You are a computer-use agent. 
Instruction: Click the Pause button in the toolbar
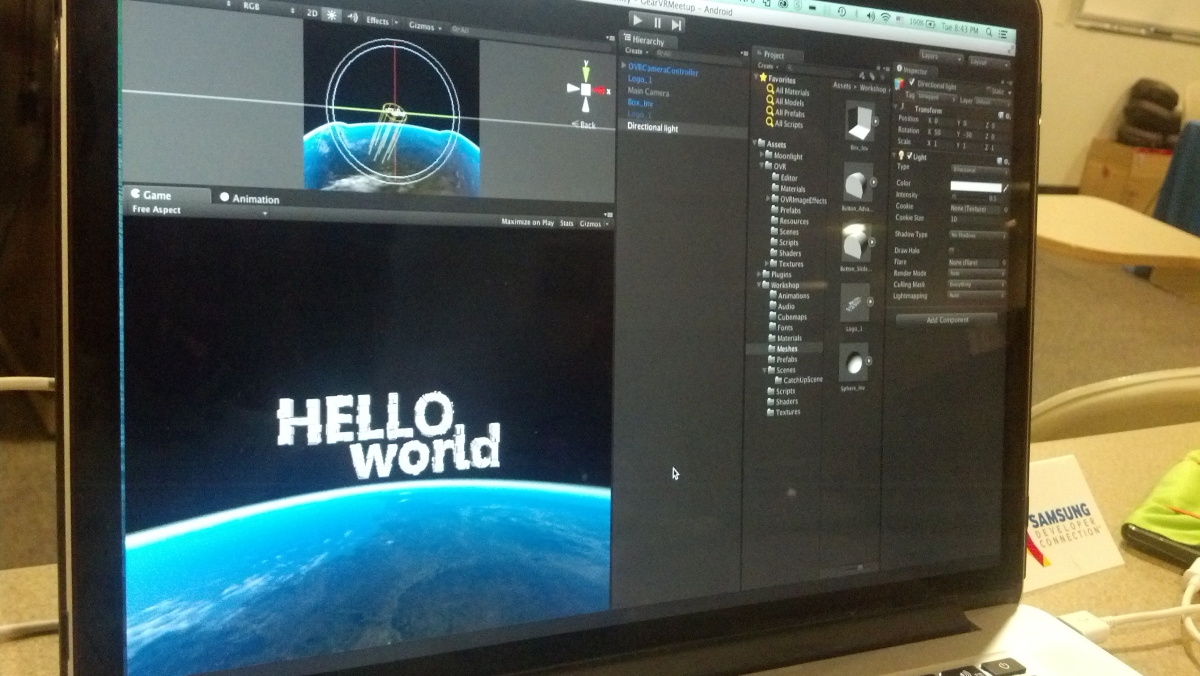pyautogui.click(x=658, y=22)
